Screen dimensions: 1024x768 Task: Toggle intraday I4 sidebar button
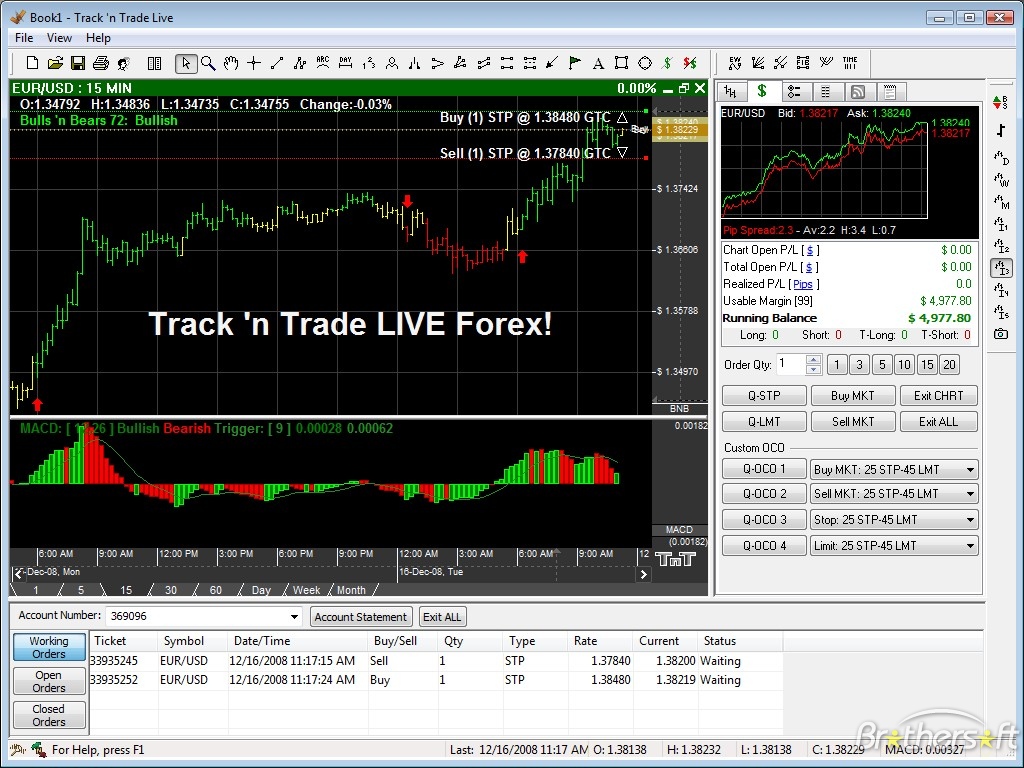(1000, 290)
